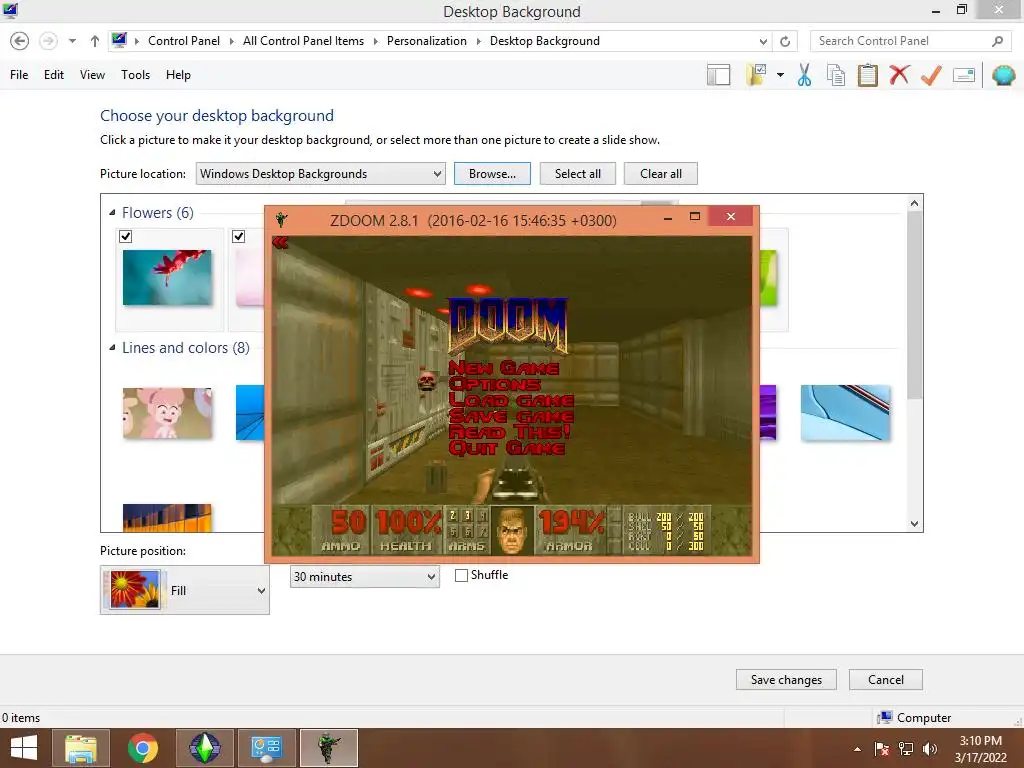Click the navigation pane layout icon in toolbar

point(718,75)
